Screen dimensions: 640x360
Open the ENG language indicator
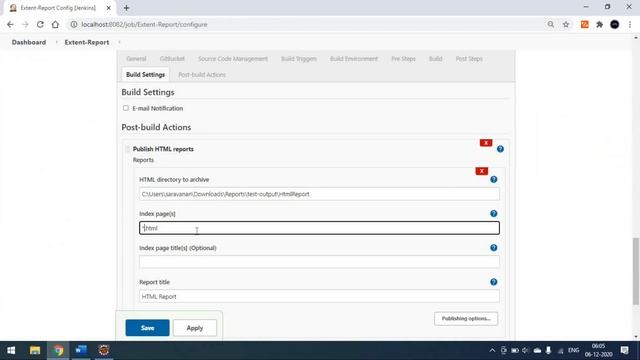click(573, 350)
